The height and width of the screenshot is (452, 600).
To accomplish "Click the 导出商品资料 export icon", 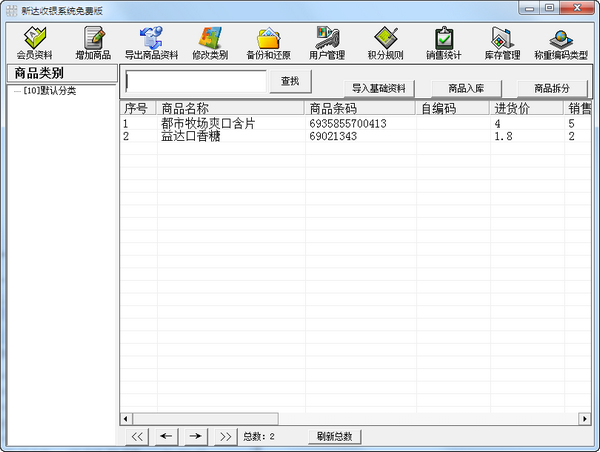I will (151, 40).
